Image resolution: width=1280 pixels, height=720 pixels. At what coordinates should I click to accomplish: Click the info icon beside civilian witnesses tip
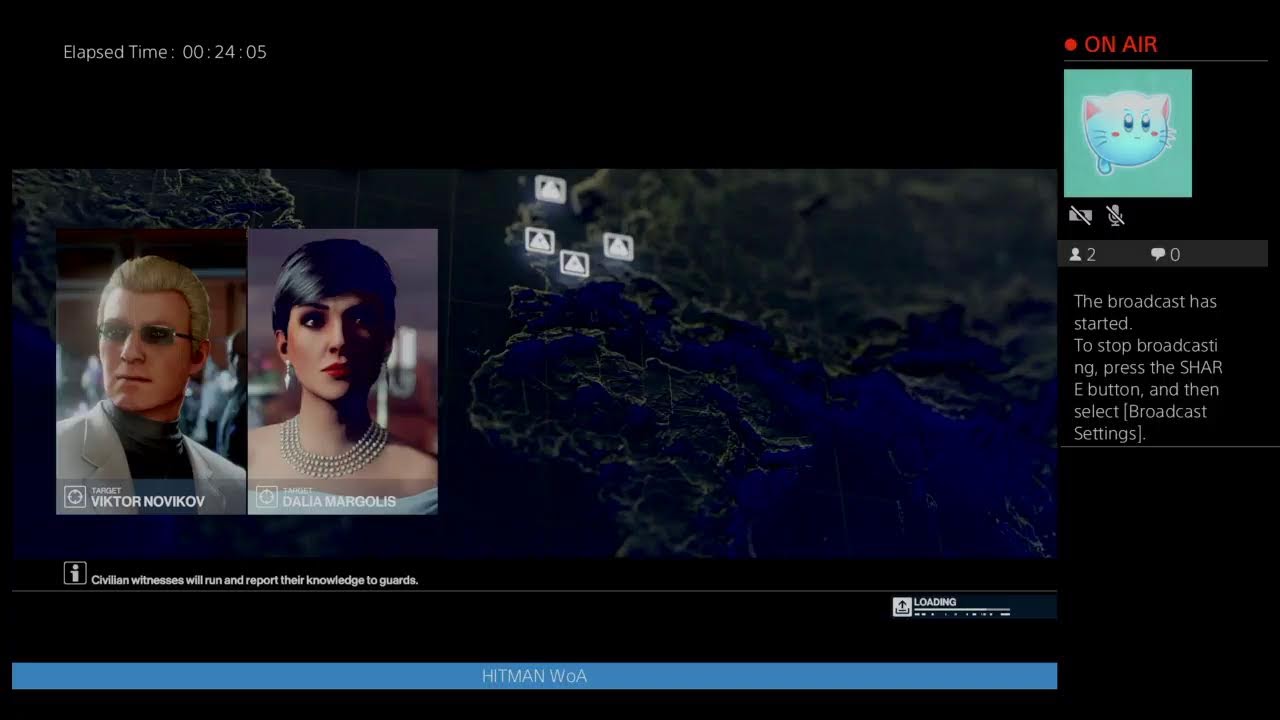coord(75,573)
